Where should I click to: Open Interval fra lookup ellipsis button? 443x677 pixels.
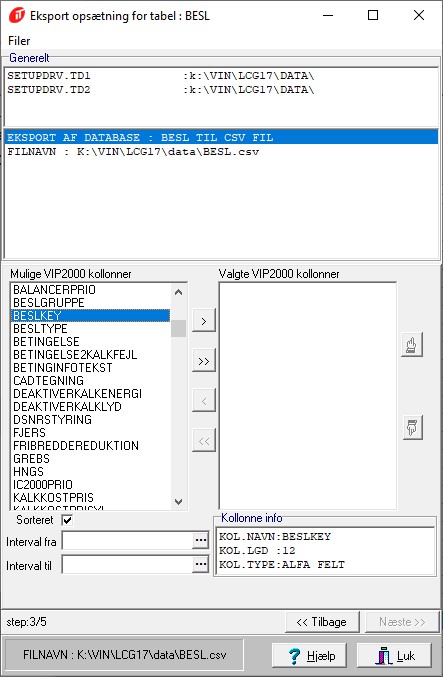tap(200, 541)
